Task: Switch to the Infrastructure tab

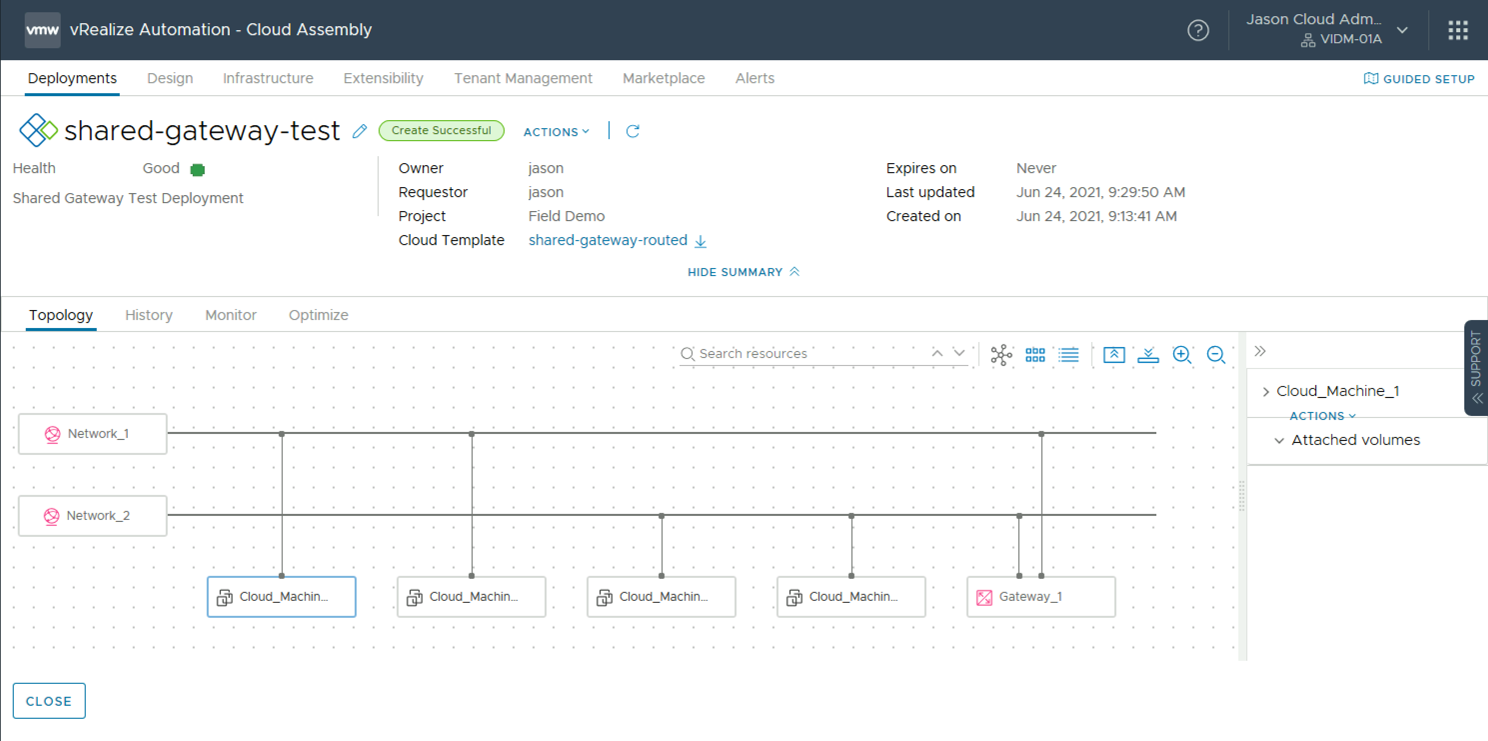Action: click(x=268, y=78)
